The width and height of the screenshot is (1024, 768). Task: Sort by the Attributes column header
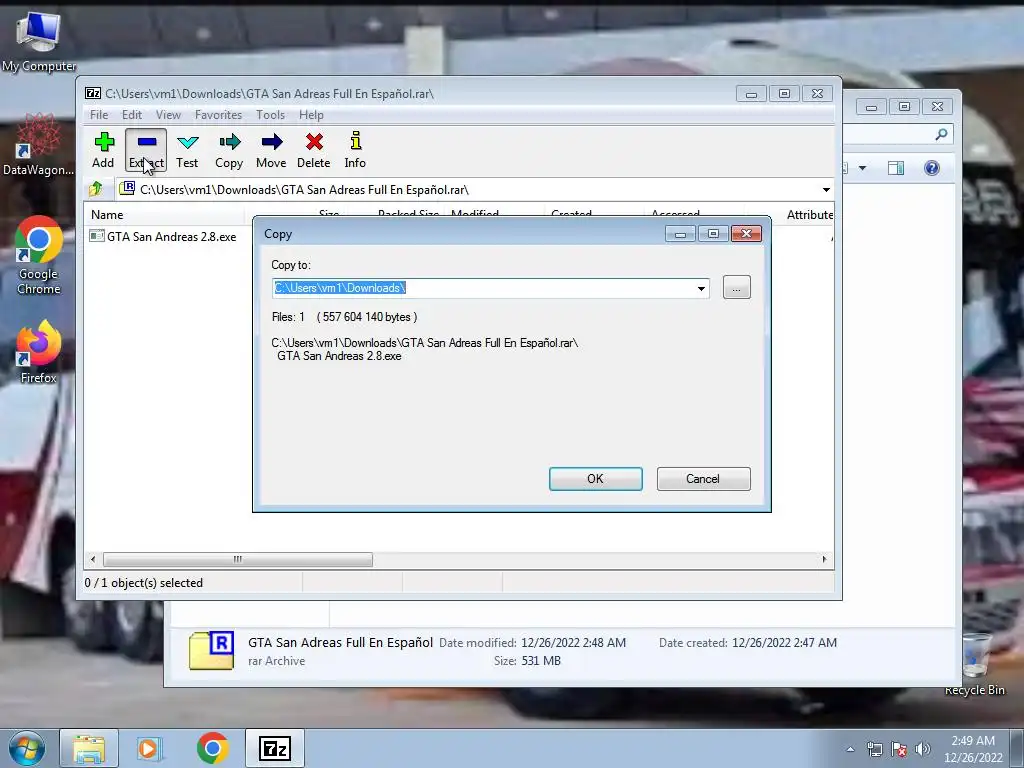pyautogui.click(x=808, y=215)
